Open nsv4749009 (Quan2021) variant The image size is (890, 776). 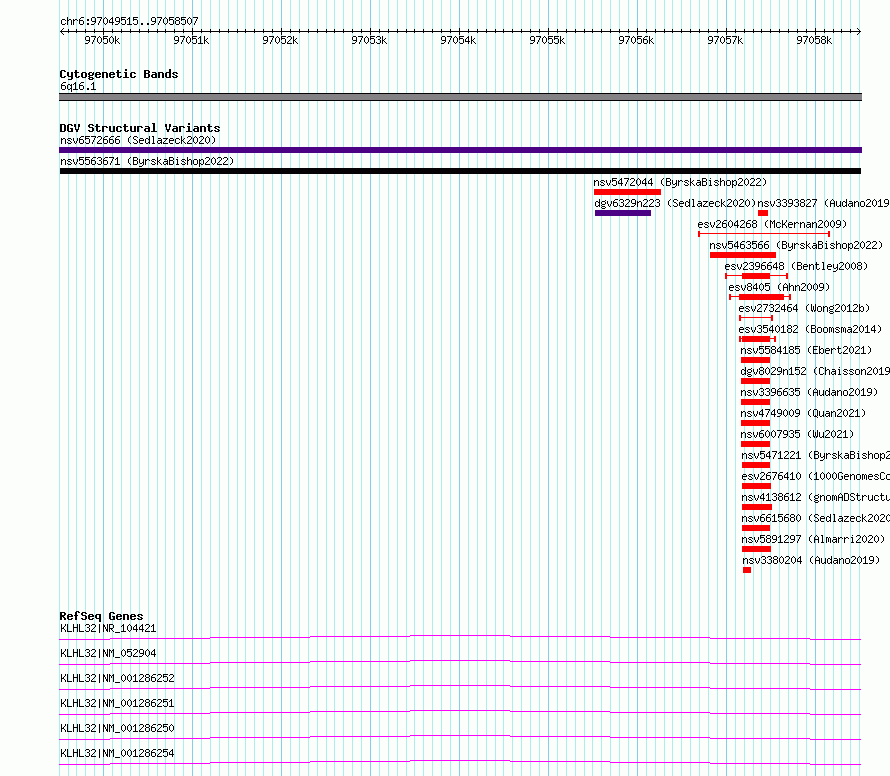pos(803,413)
